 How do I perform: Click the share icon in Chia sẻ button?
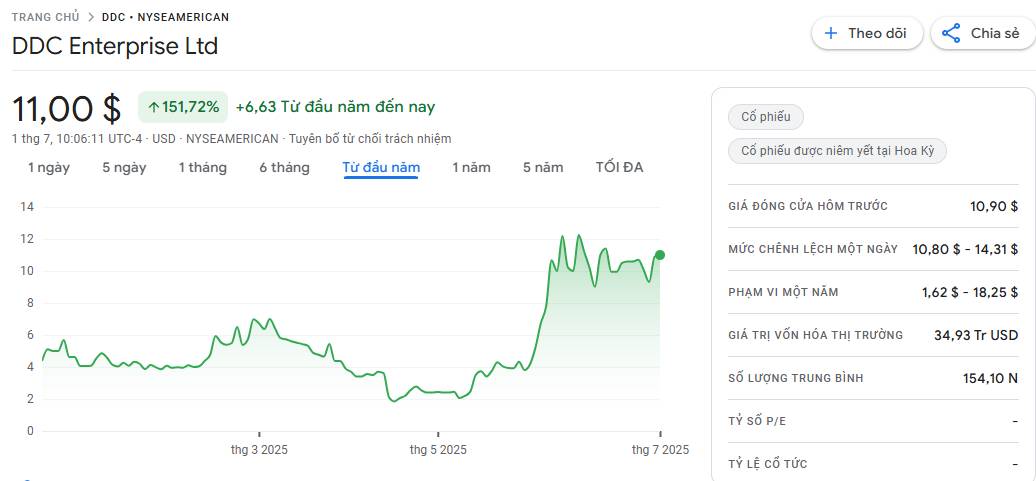950,33
